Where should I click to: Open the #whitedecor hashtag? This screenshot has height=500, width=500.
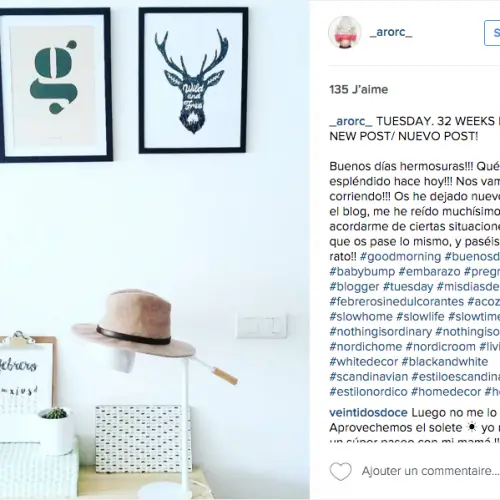pyautogui.click(x=364, y=361)
